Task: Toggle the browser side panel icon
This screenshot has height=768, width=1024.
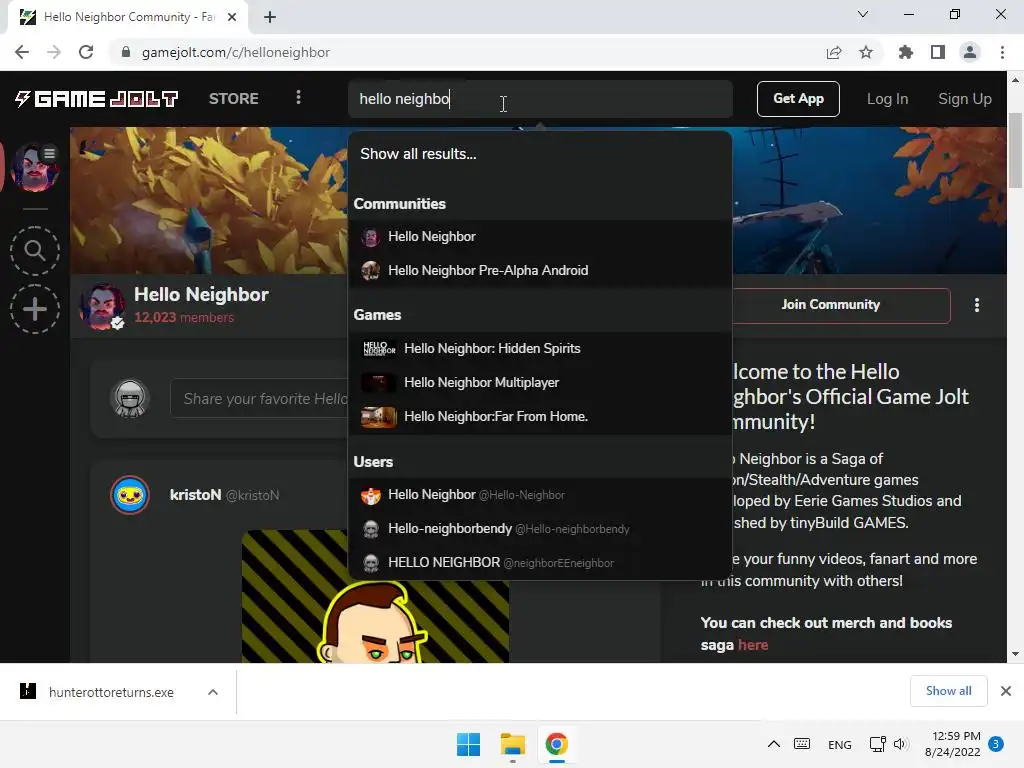Action: [938, 52]
